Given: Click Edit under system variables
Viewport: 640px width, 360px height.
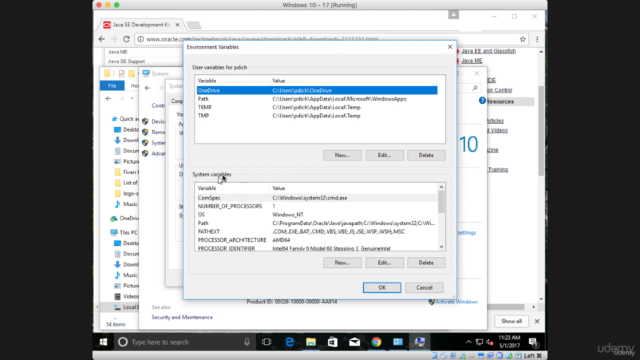Looking at the screenshot, I should (384, 262).
